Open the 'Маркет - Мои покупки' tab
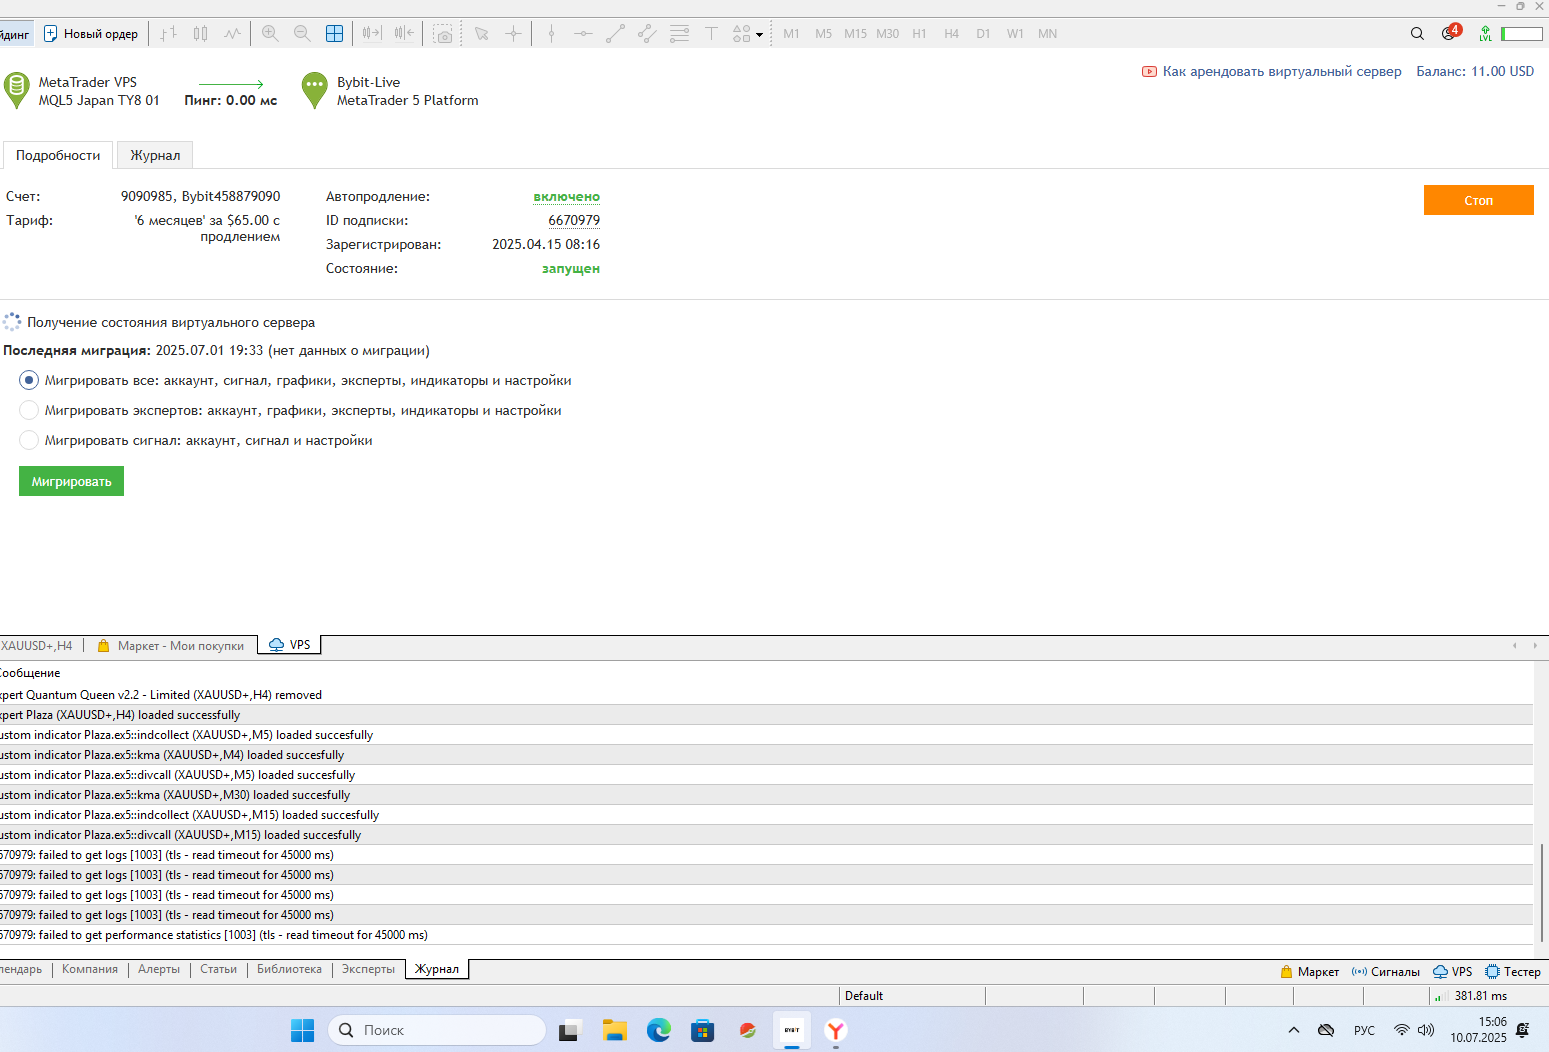 click(171, 646)
